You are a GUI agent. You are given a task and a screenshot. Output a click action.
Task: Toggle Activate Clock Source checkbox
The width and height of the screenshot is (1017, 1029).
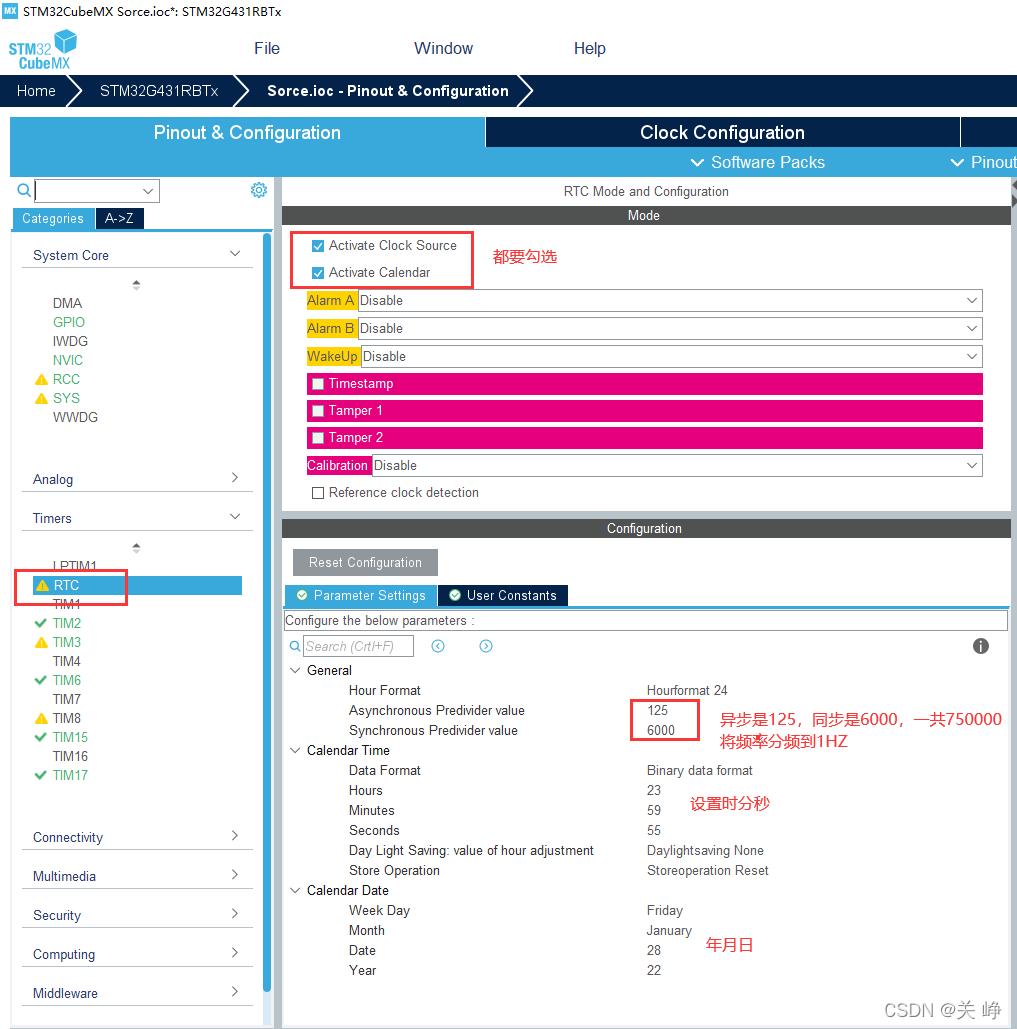click(318, 246)
